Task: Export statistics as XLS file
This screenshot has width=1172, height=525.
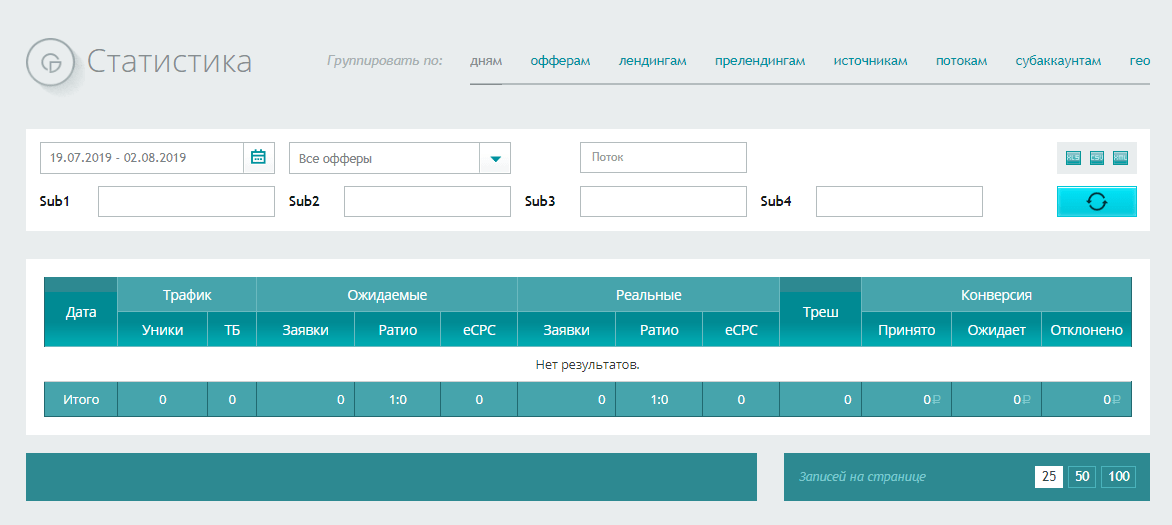Action: click(1073, 158)
